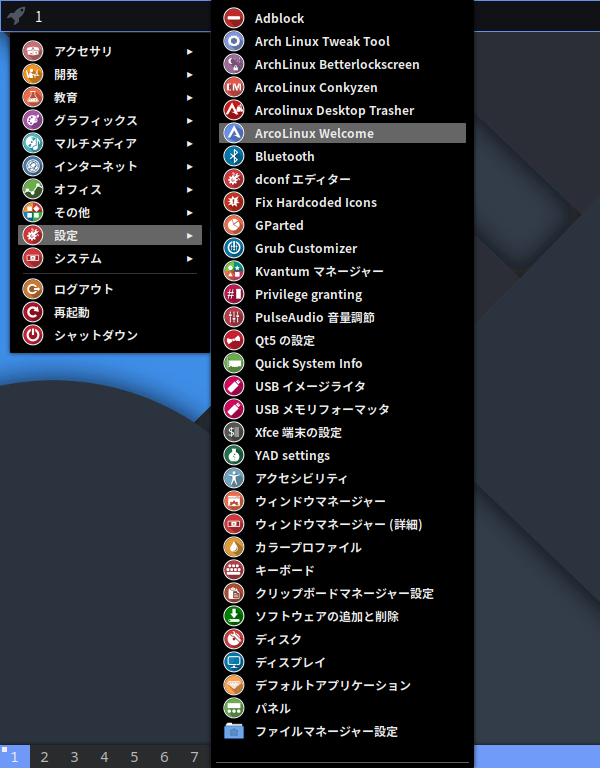Image resolution: width=600 pixels, height=768 pixels.
Task: Expand the インターネット submenu arrow
Action: pos(190,167)
